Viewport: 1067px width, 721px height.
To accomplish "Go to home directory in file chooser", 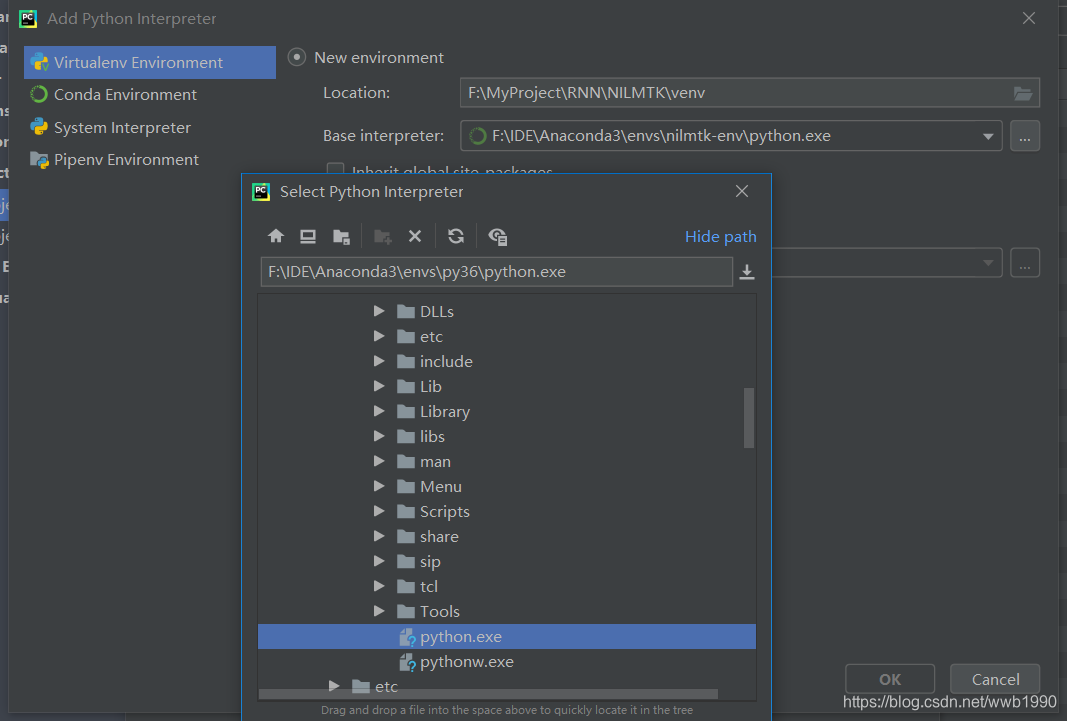I will click(276, 236).
